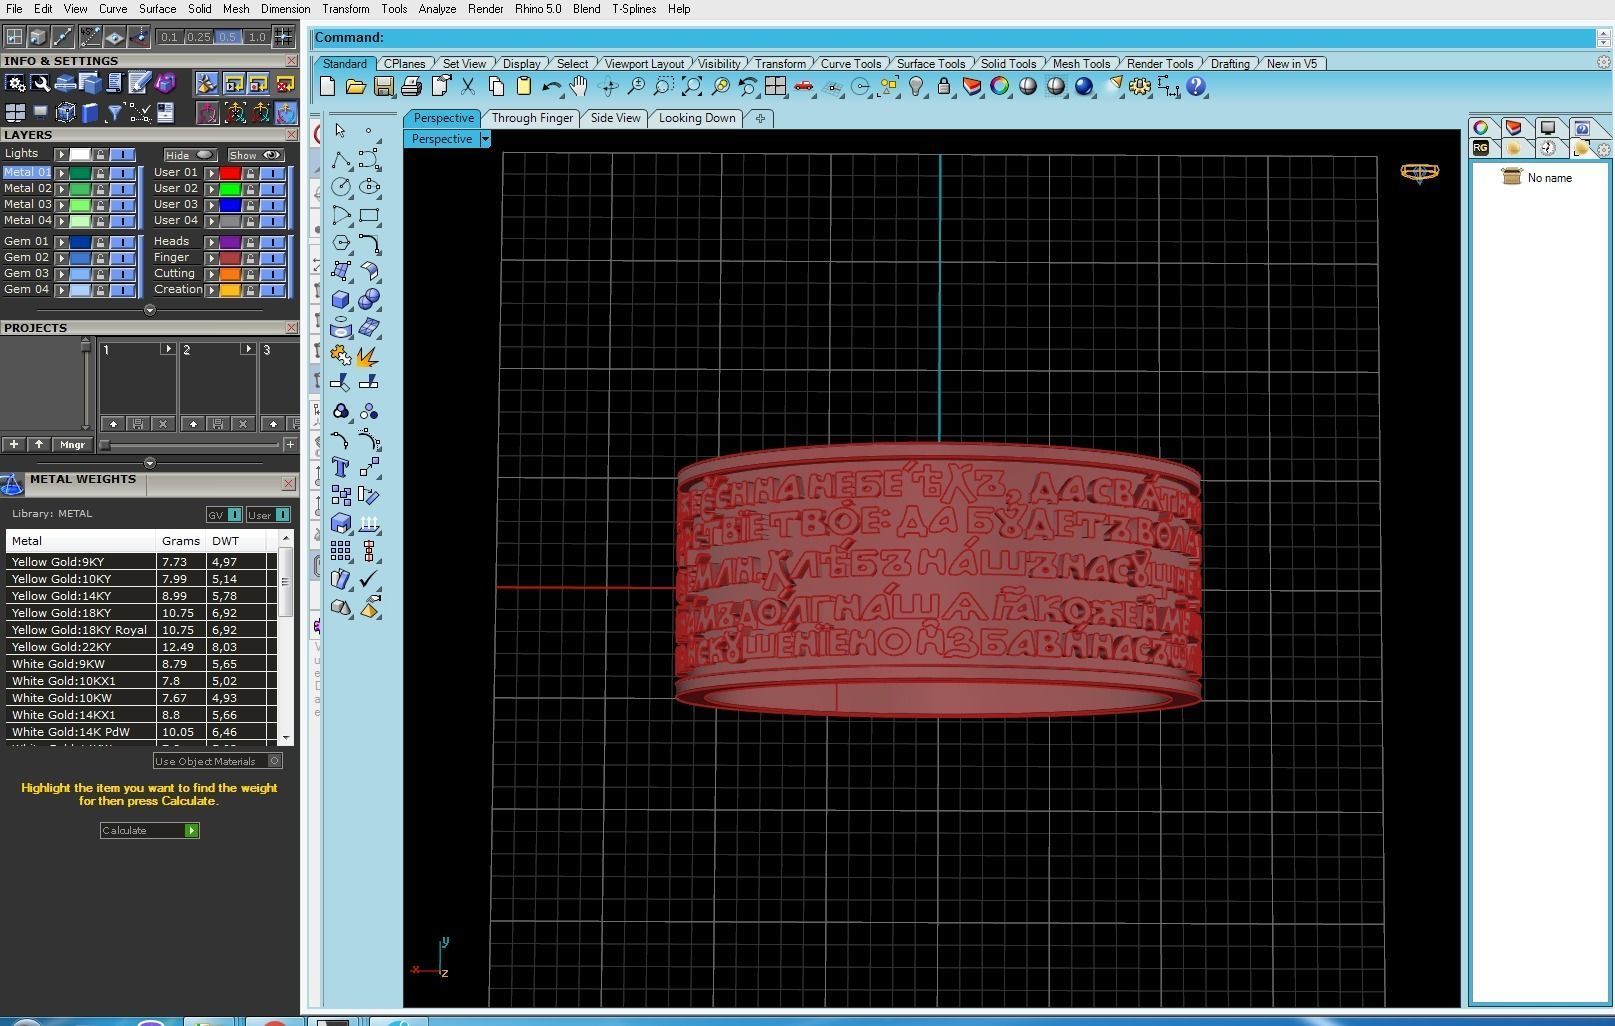
Task: Click the Print icon
Action: [x=411, y=87]
